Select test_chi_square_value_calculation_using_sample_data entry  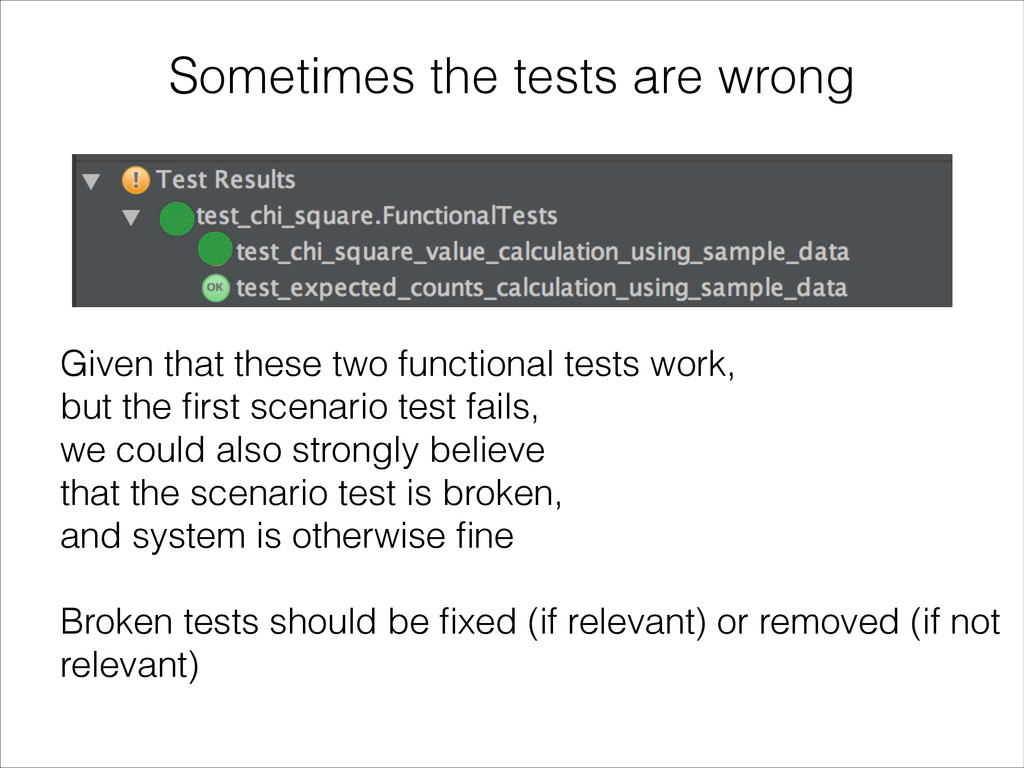[542, 252]
